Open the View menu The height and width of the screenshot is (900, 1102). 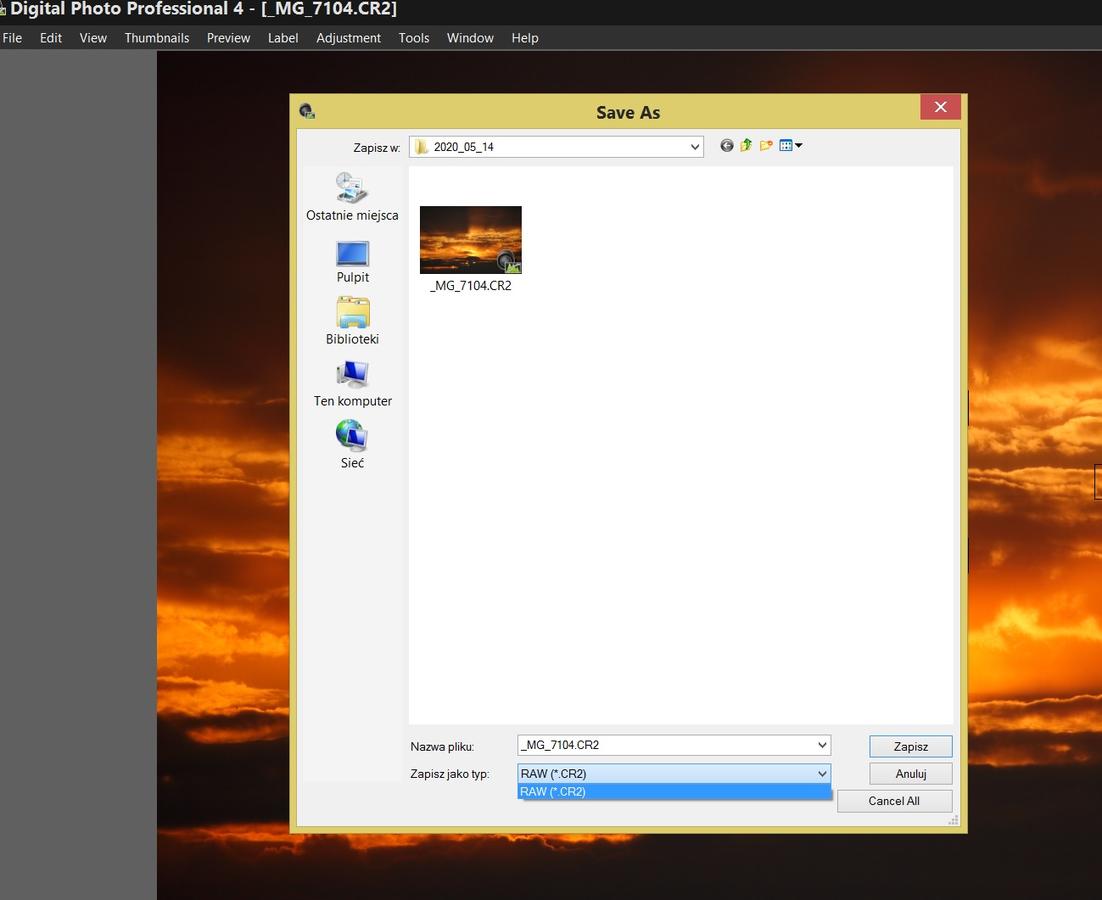click(x=93, y=38)
